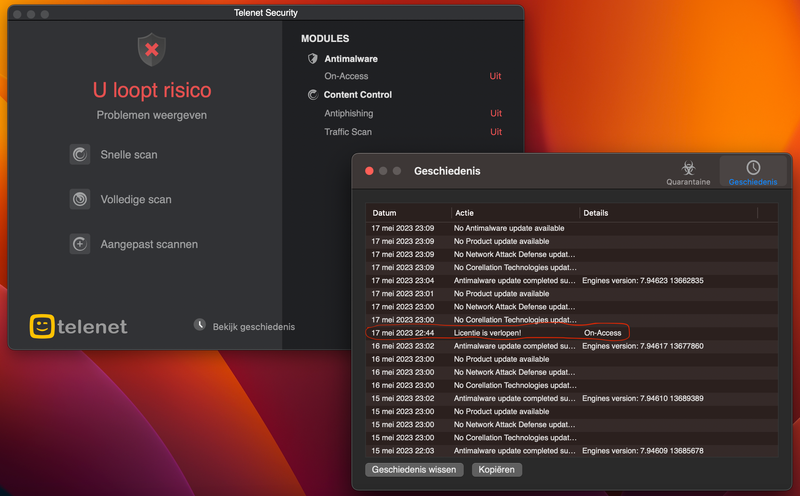Image resolution: width=800 pixels, height=496 pixels.
Task: Open Aangepast scannen
Action: 149,244
